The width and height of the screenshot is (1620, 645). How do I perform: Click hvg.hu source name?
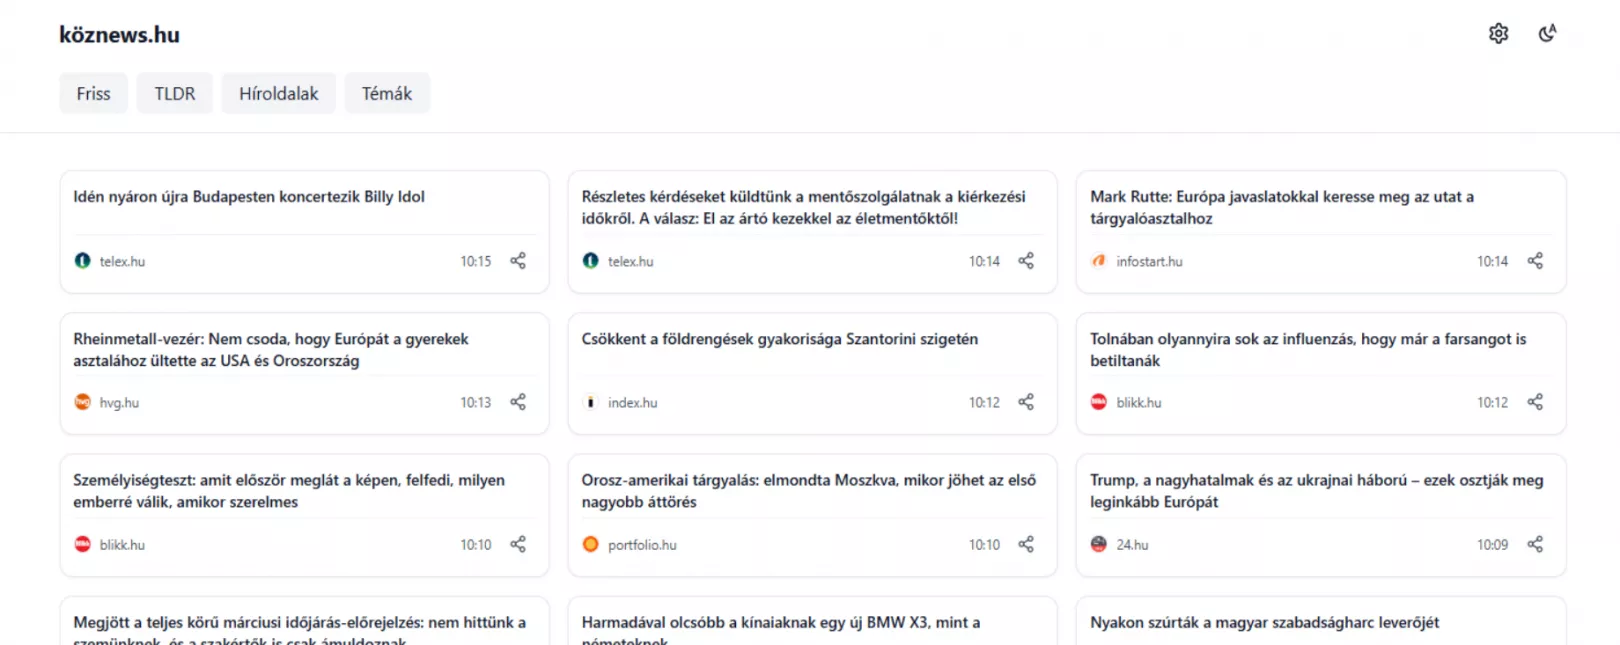[x=119, y=402]
